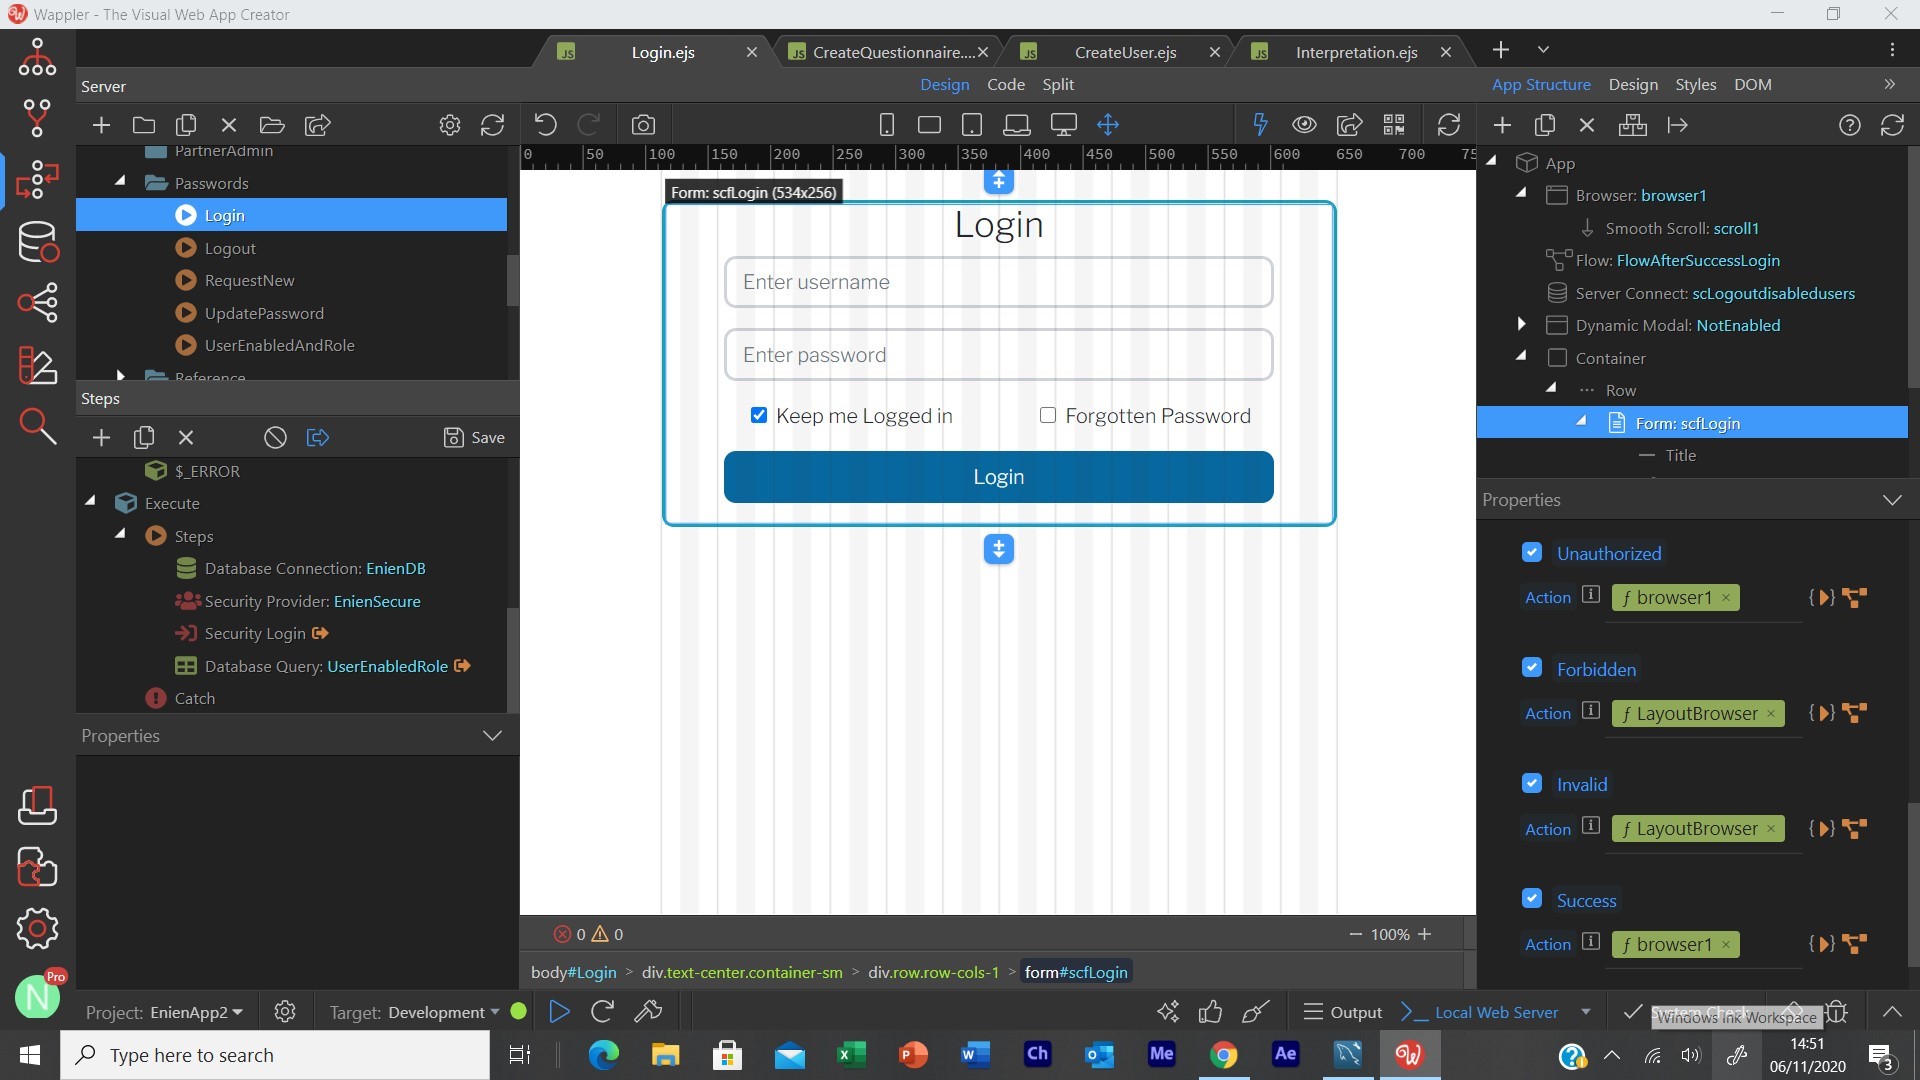The width and height of the screenshot is (1920, 1080).
Task: Click the Enter username input field
Action: 998,282
